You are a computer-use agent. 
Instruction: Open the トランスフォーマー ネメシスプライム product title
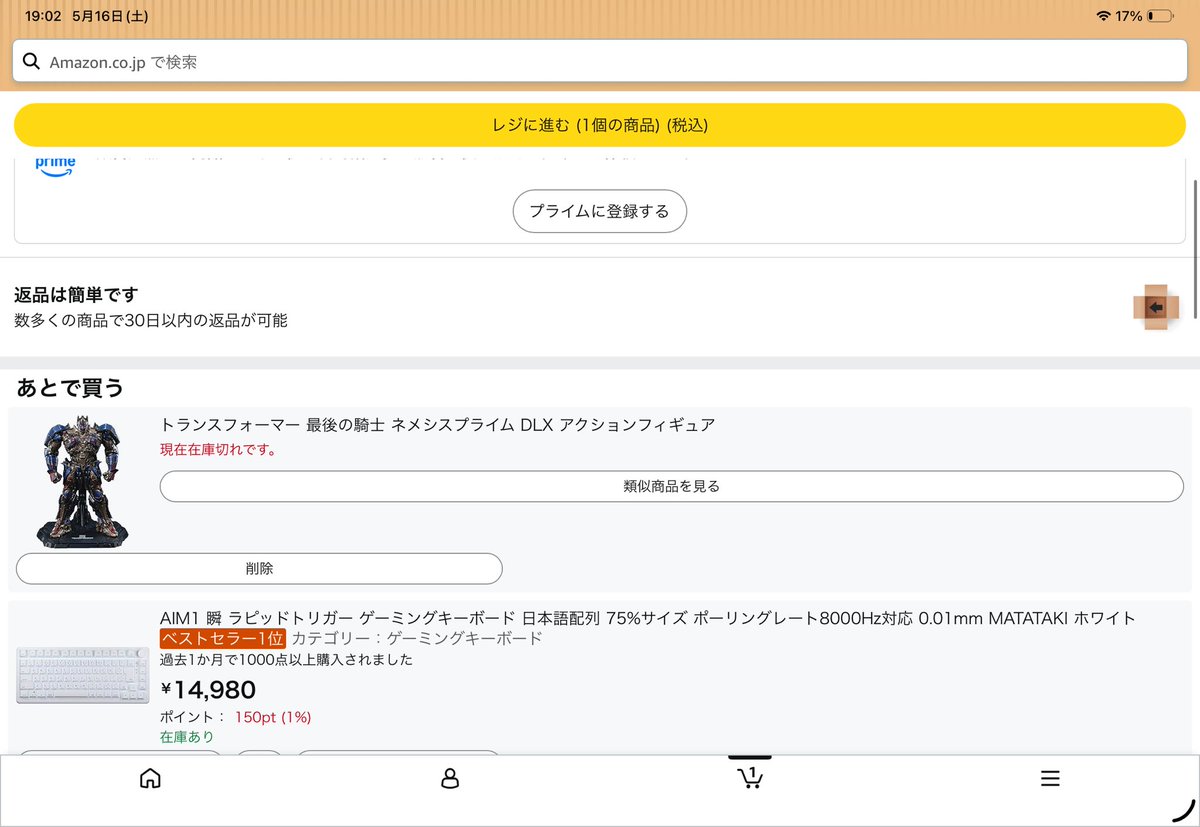[437, 425]
